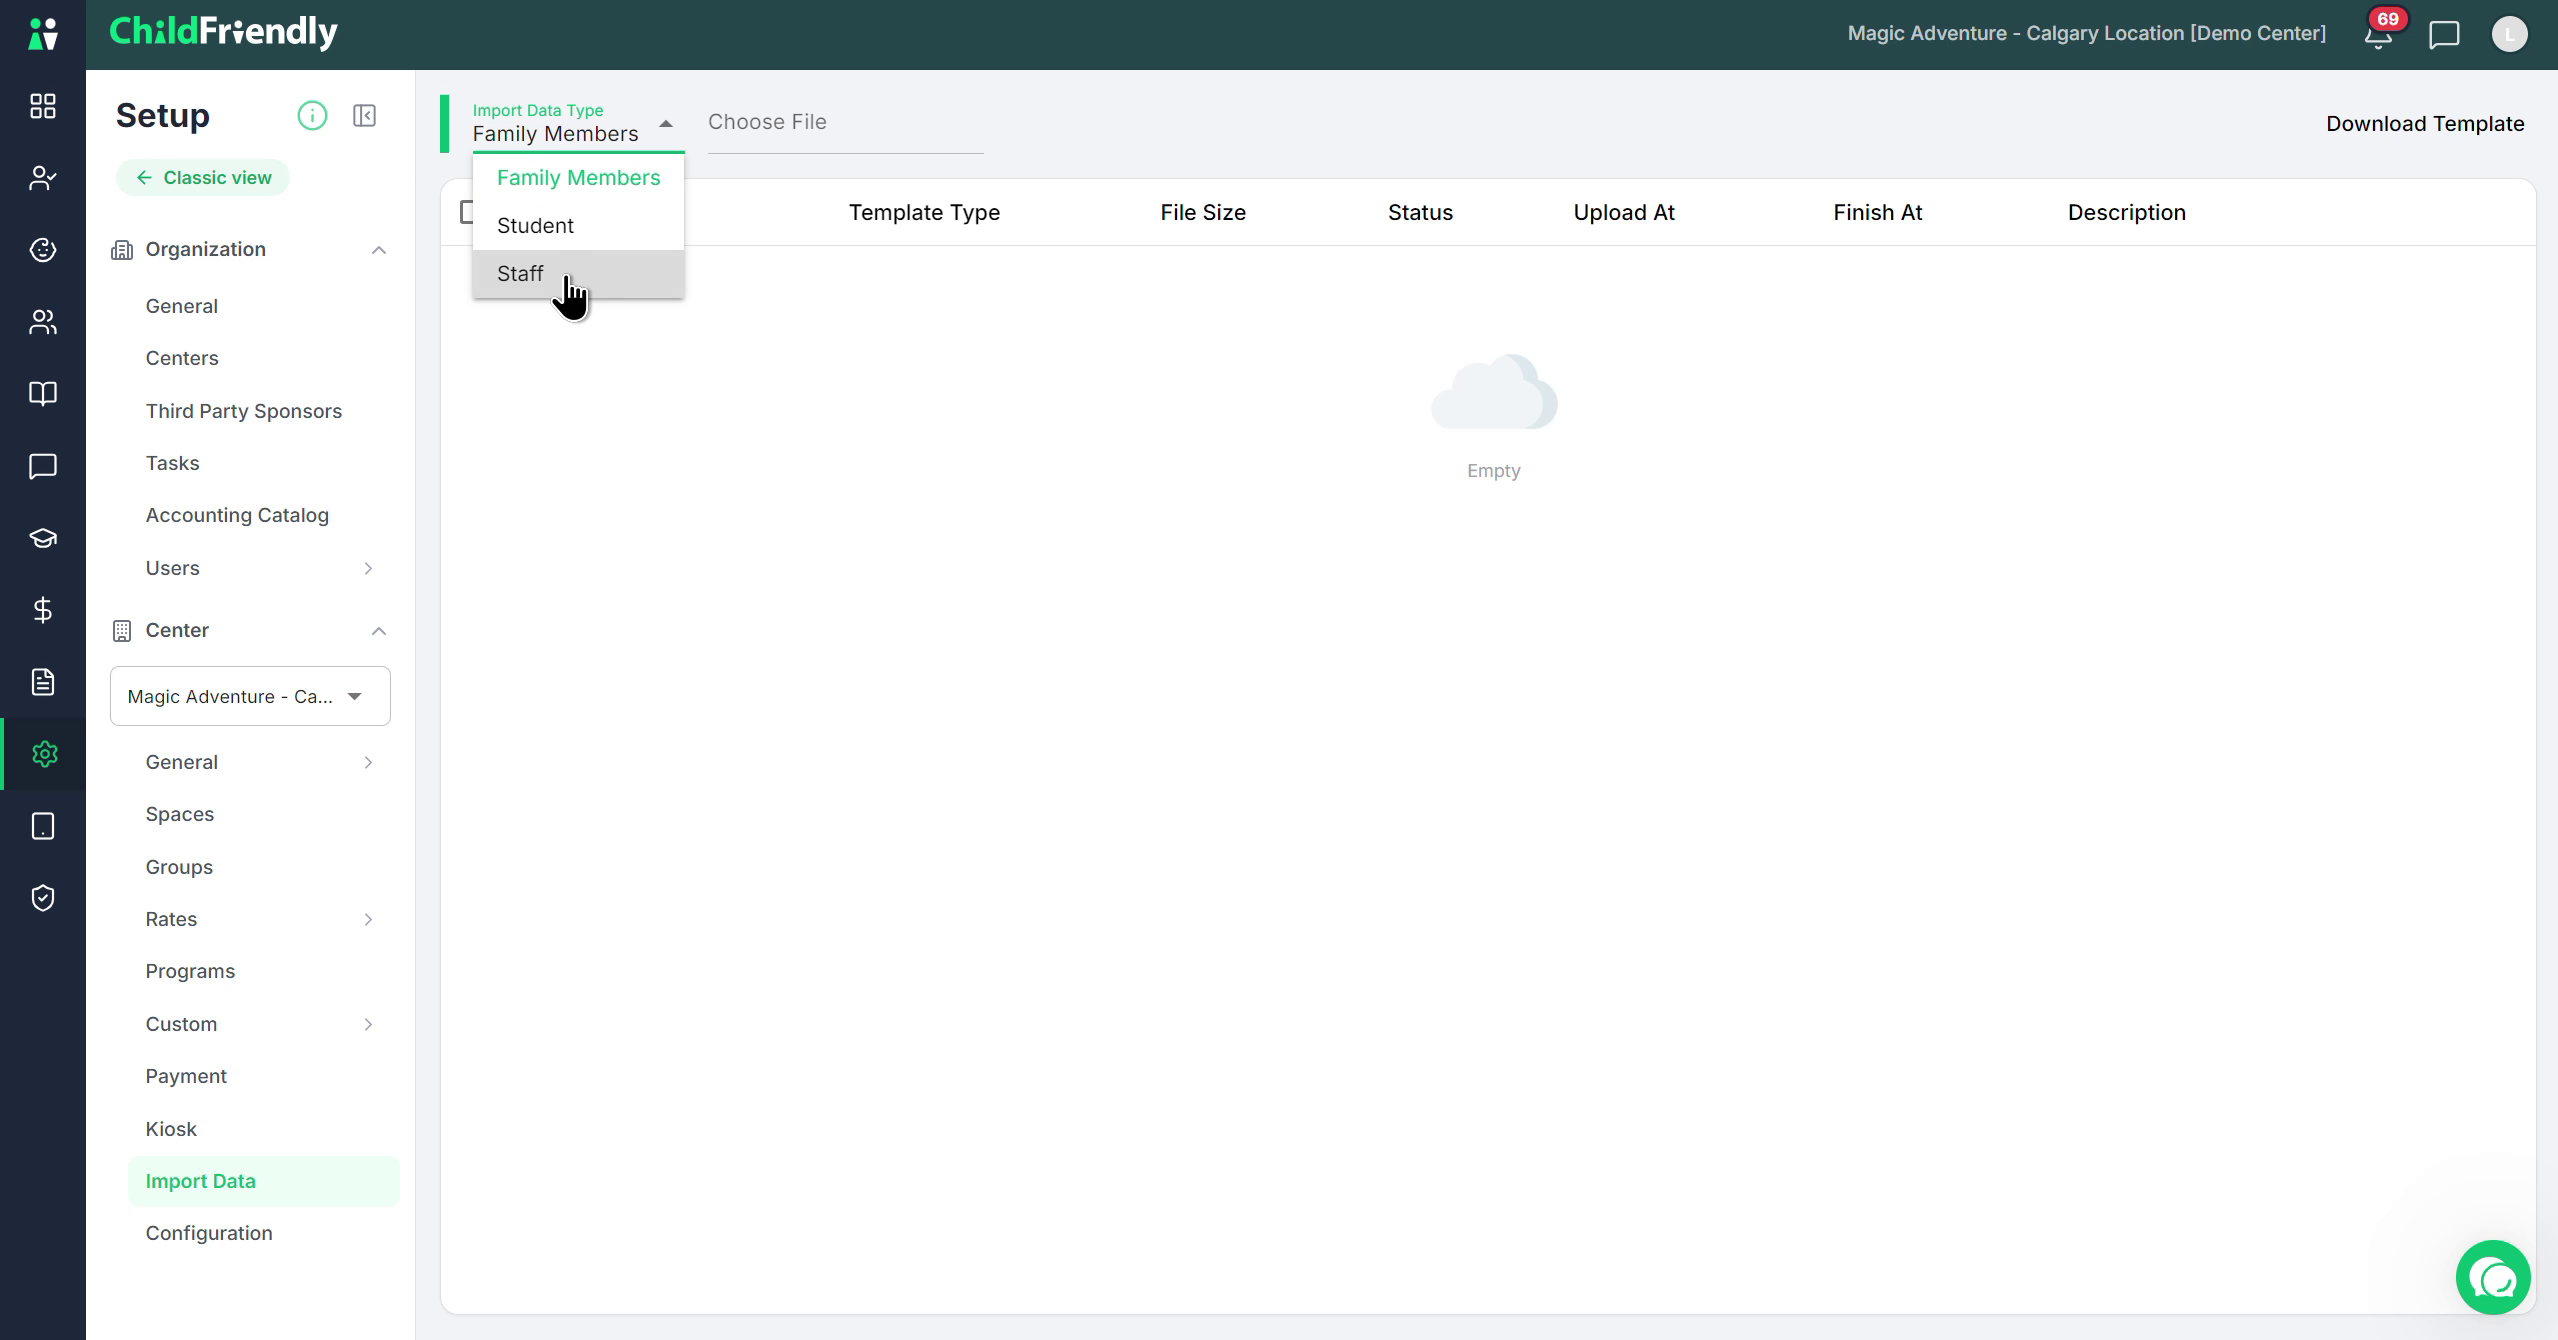Open Accounting Catalog in sidebar

pyautogui.click(x=237, y=515)
